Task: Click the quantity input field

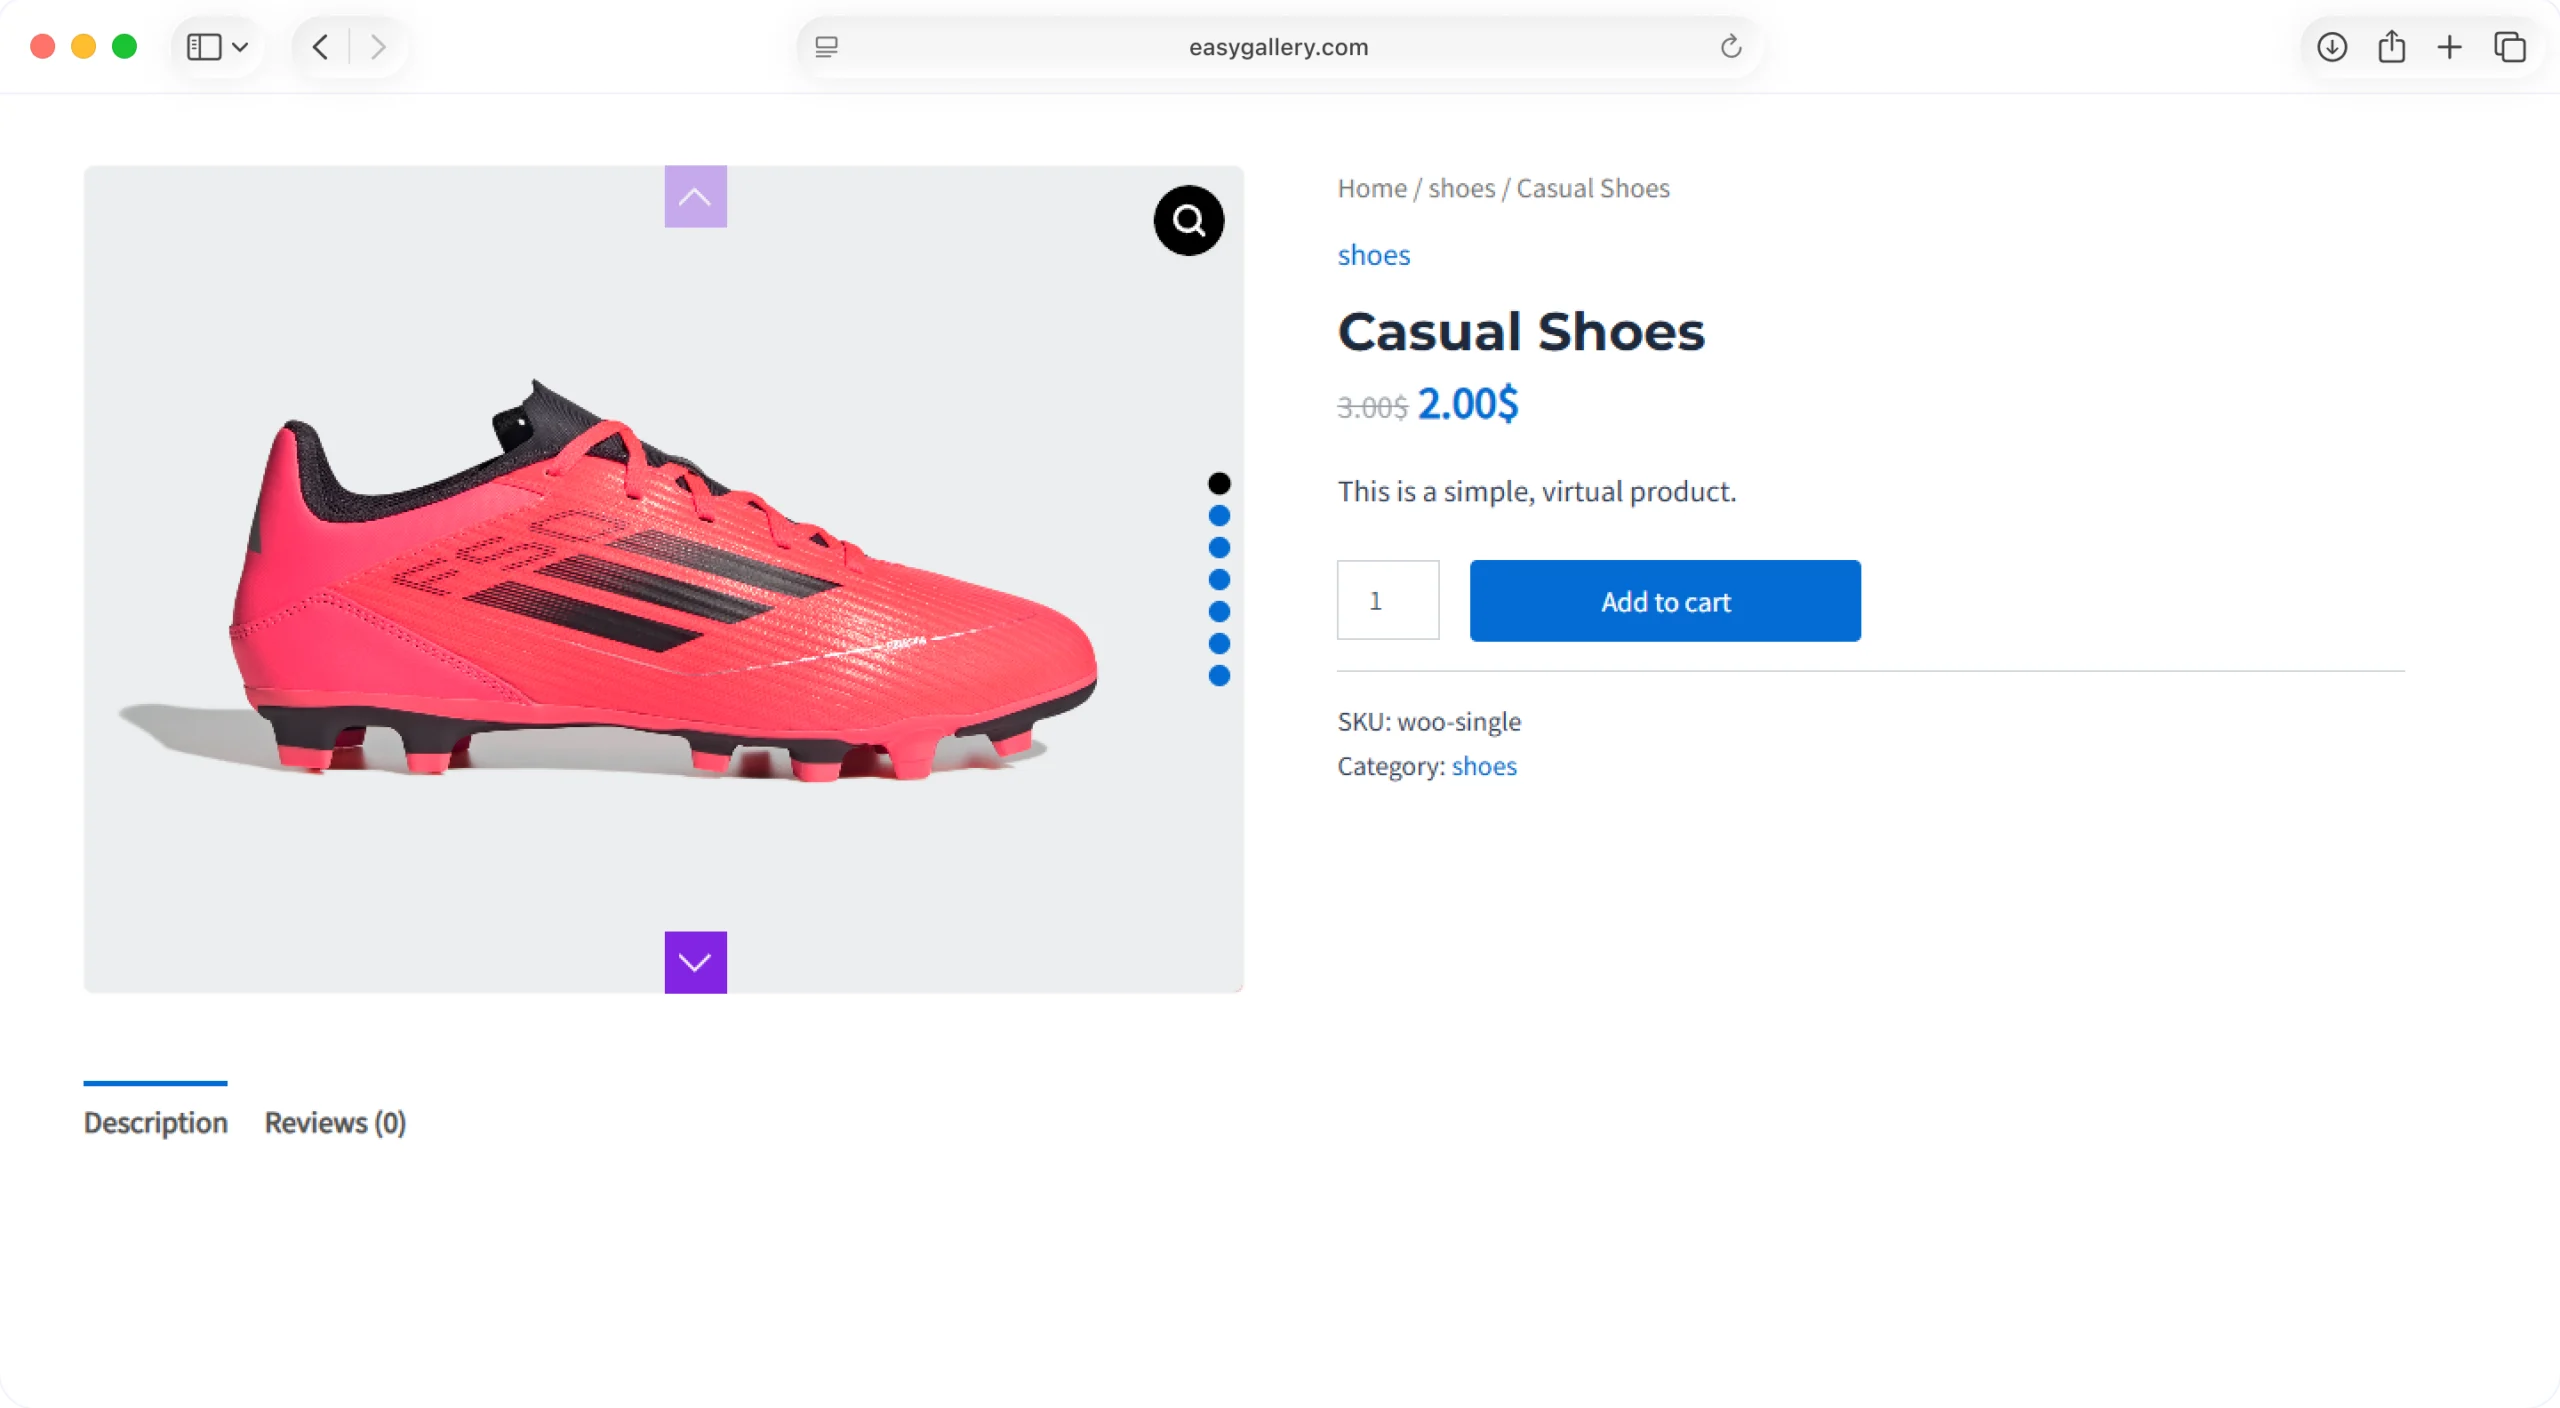Action: tap(1388, 601)
